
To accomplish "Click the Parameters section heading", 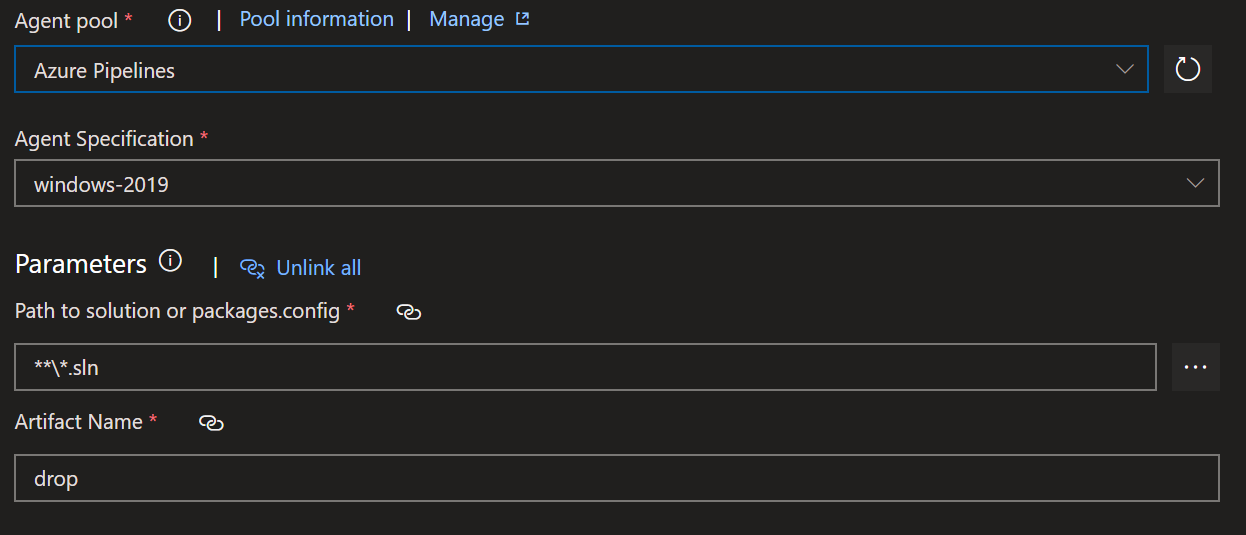I will [x=81, y=264].
